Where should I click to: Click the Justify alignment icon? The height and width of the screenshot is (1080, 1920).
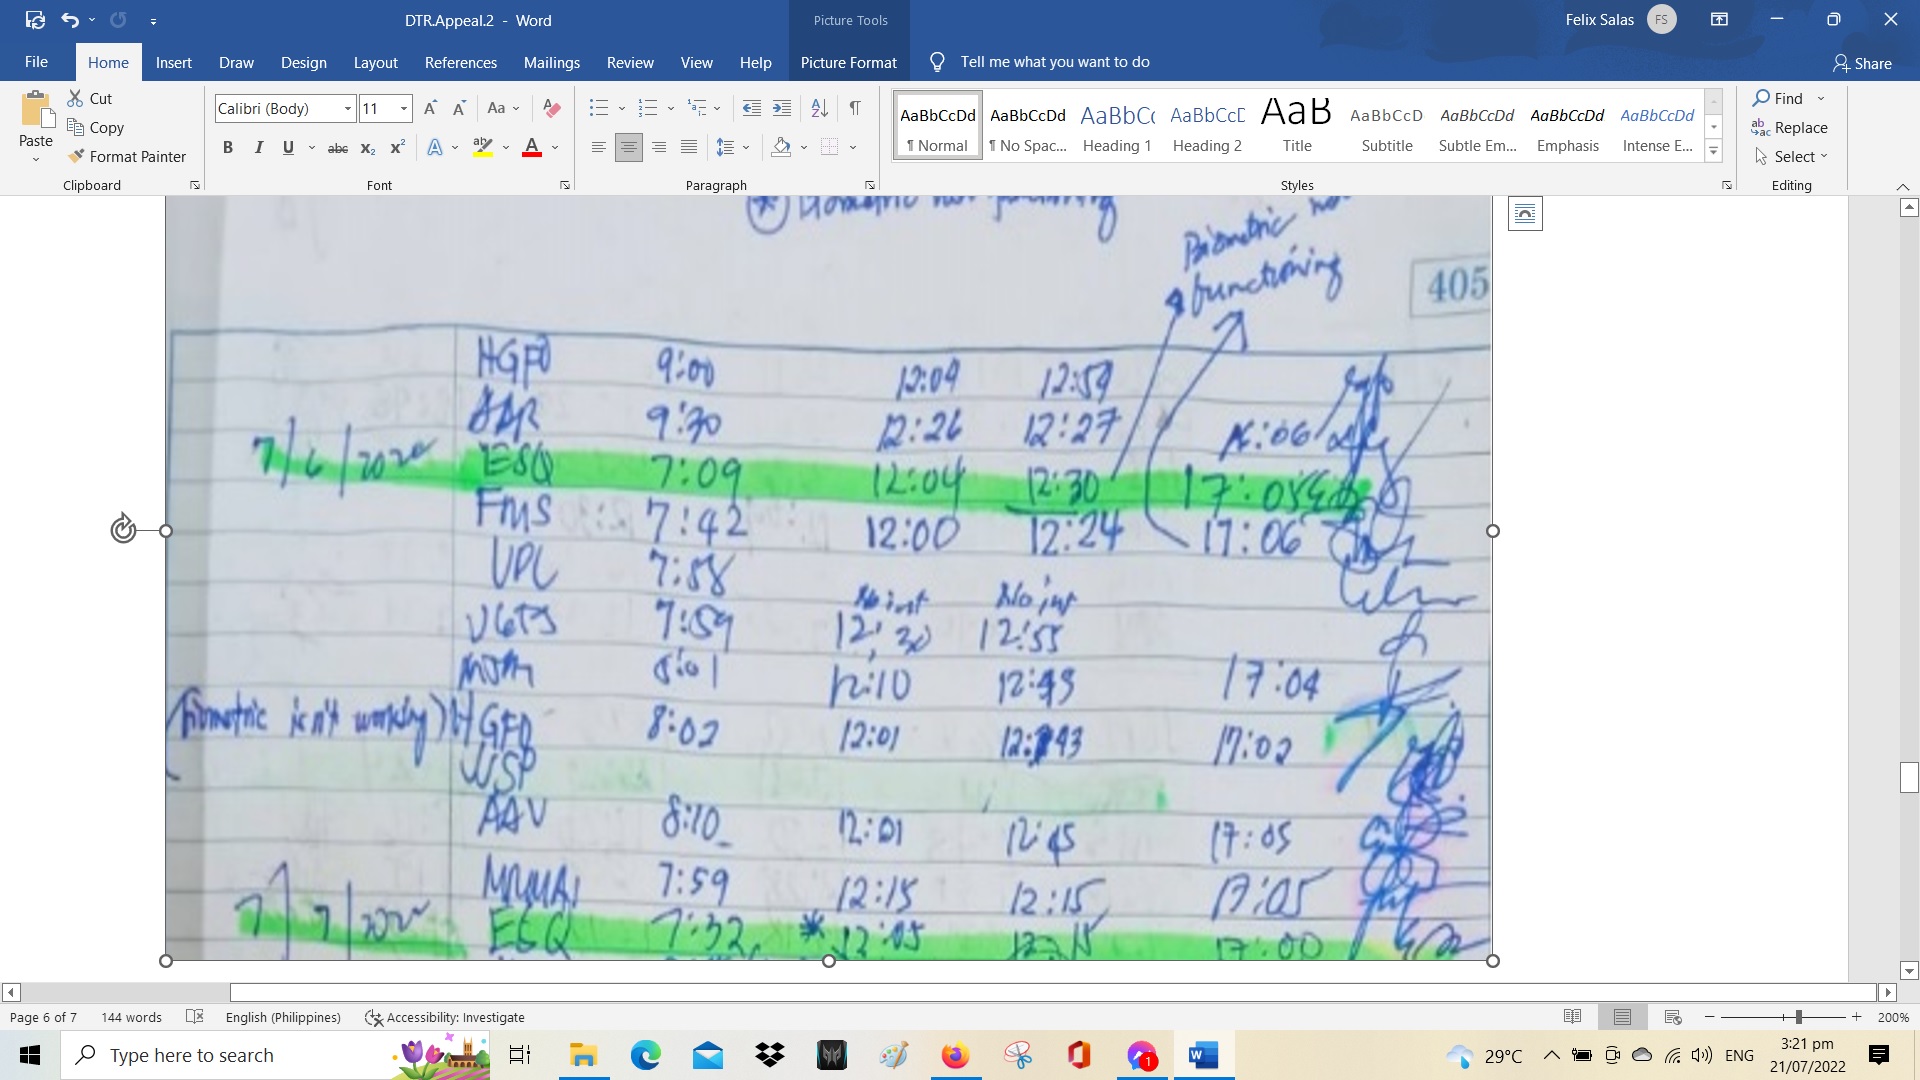point(689,148)
